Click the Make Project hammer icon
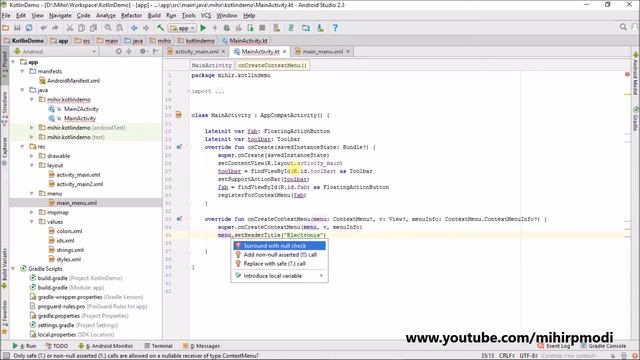 (x=160, y=28)
